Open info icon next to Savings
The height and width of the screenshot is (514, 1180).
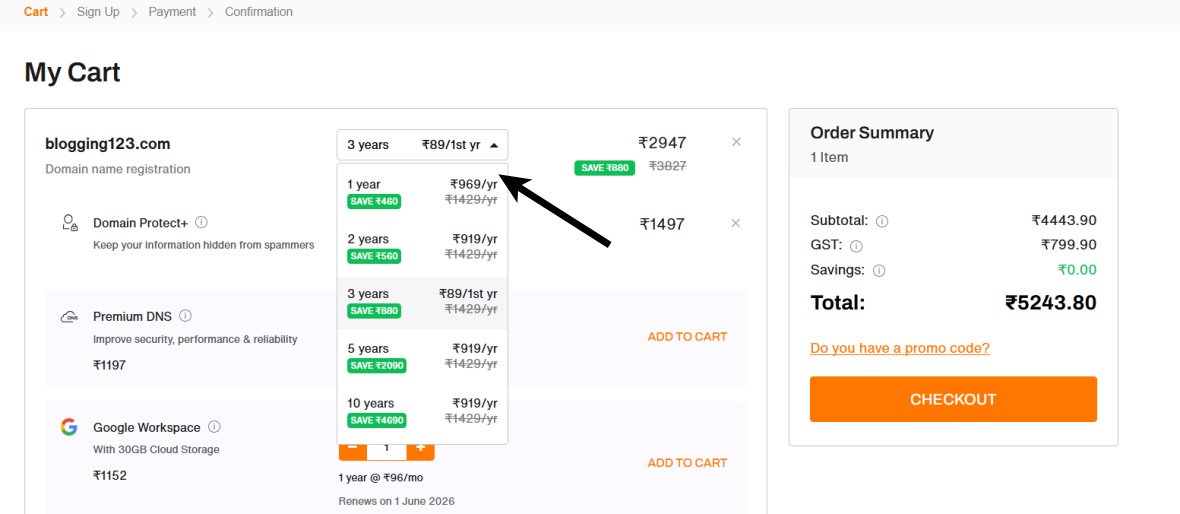point(879,271)
